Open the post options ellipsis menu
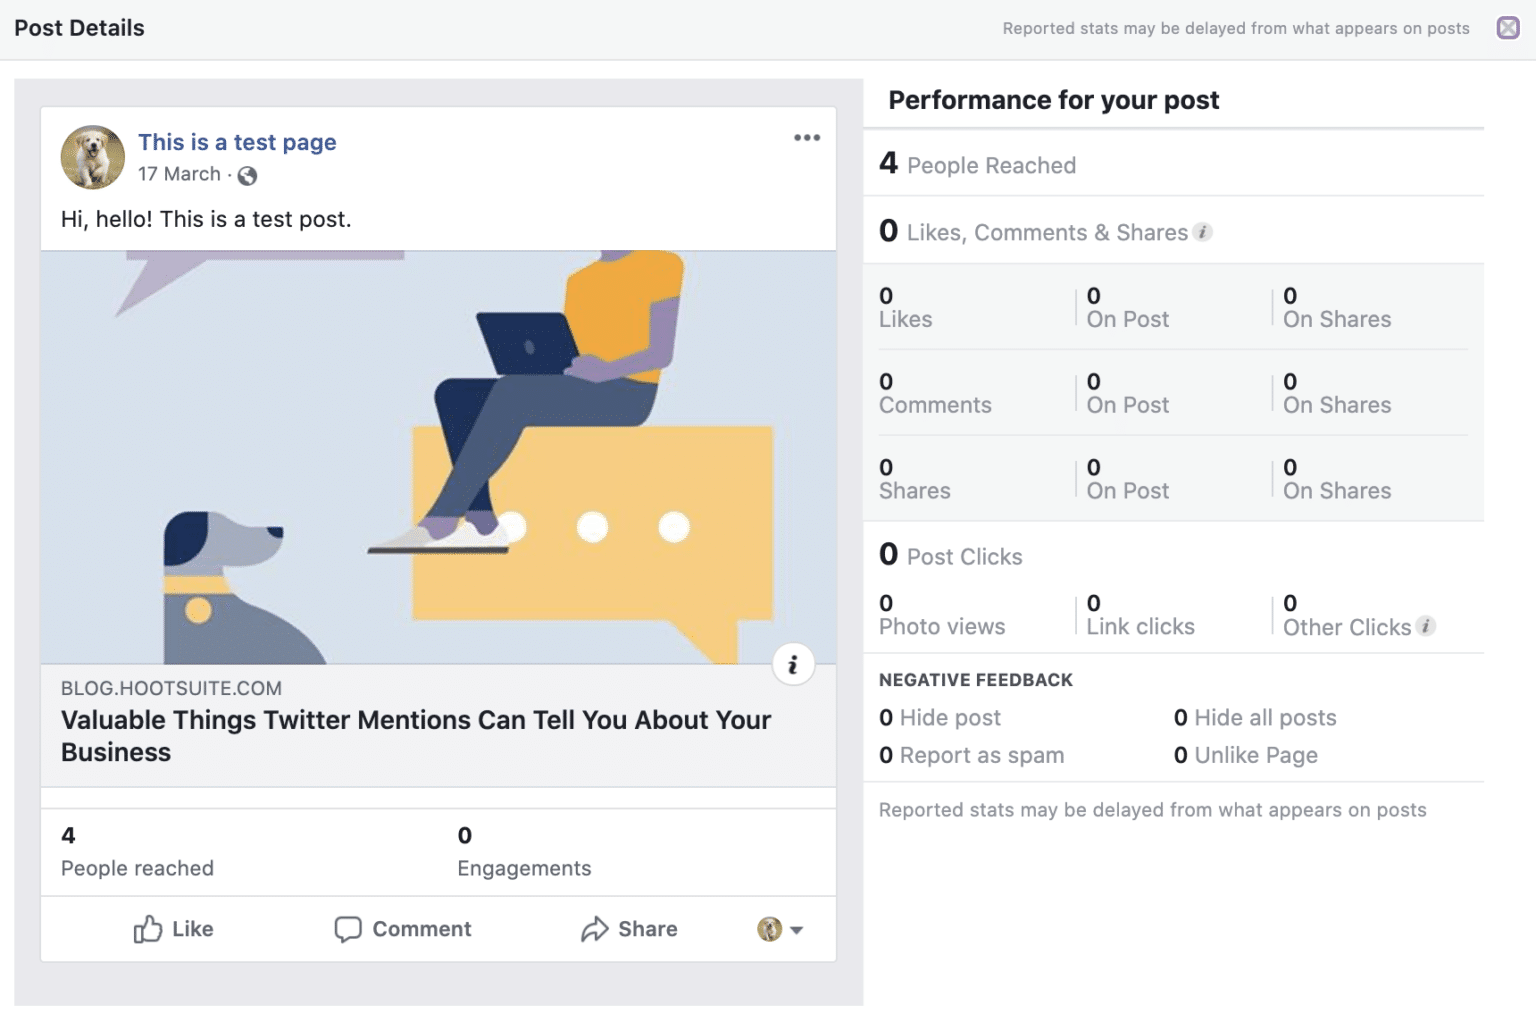The image size is (1536, 1022). pyautogui.click(x=806, y=137)
